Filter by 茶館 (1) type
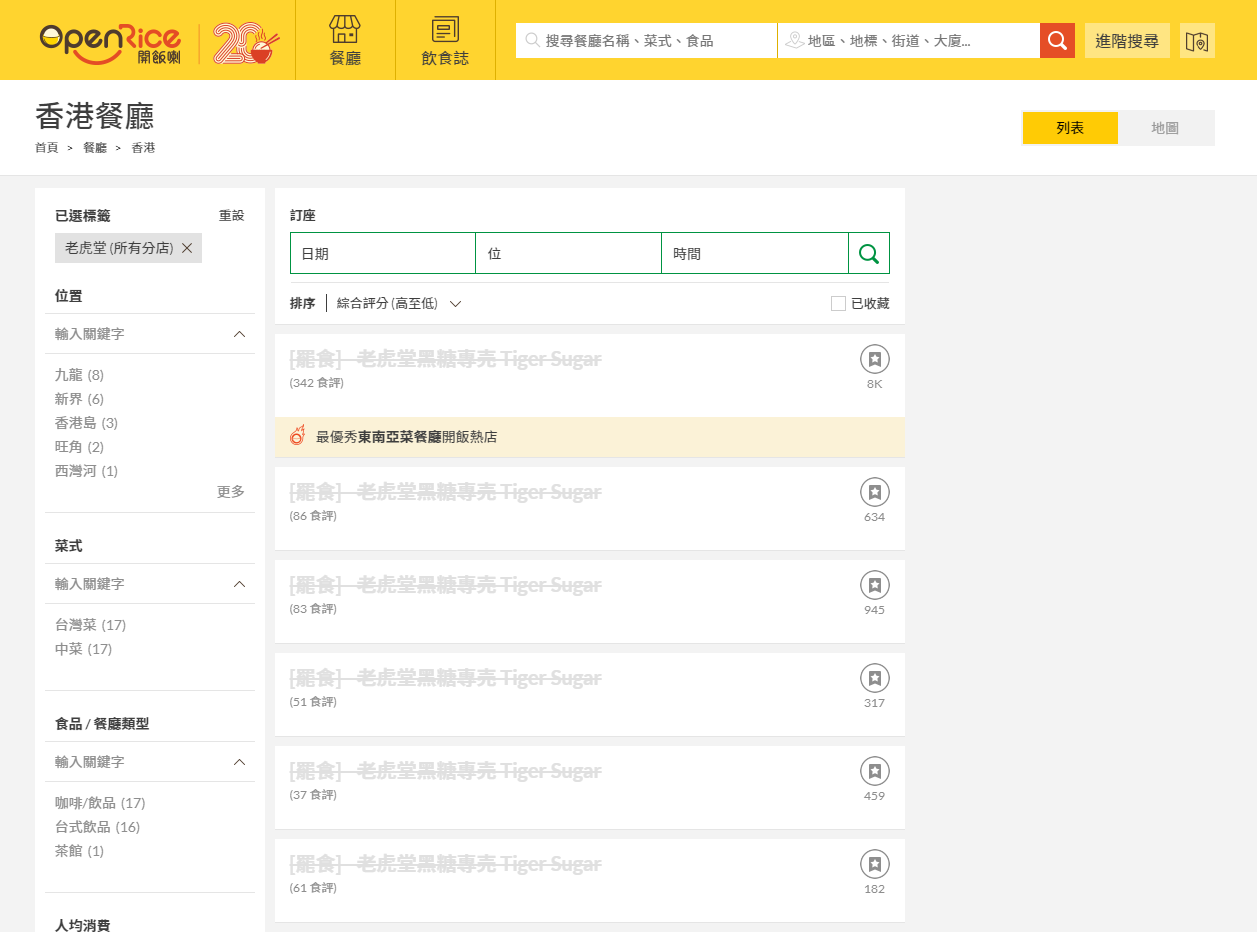 point(79,851)
